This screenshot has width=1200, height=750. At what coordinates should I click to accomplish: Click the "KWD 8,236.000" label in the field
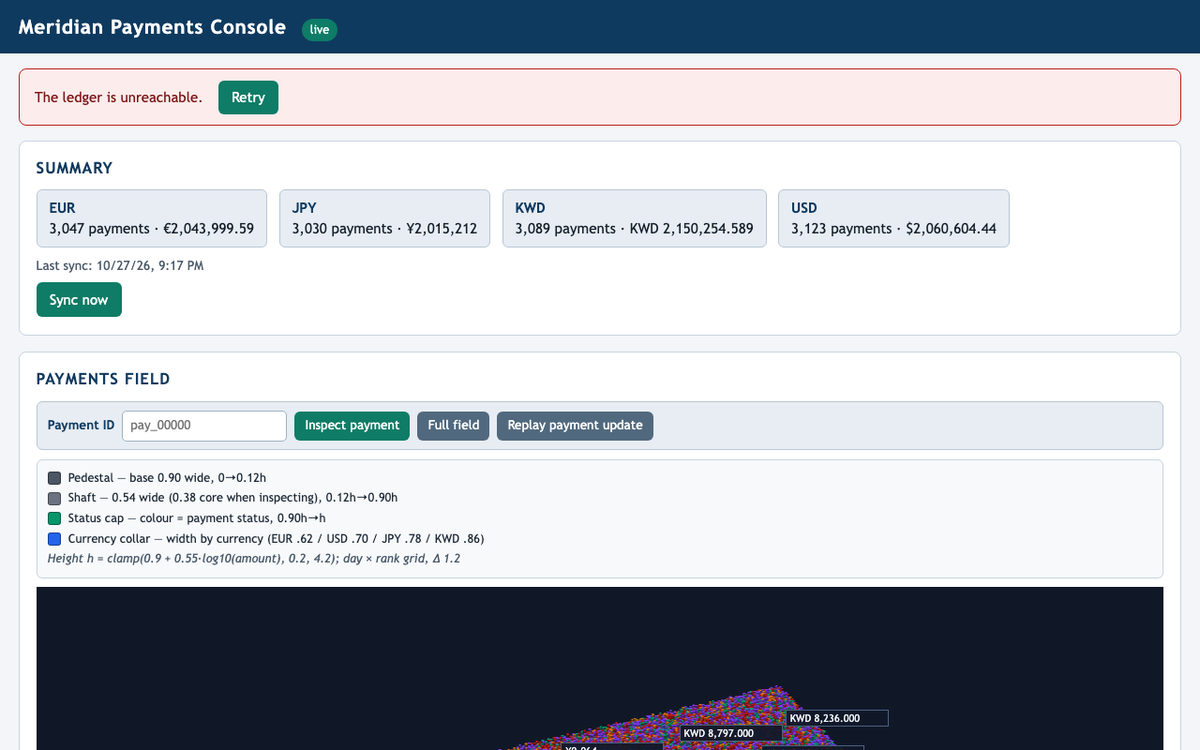pyautogui.click(x=837, y=718)
